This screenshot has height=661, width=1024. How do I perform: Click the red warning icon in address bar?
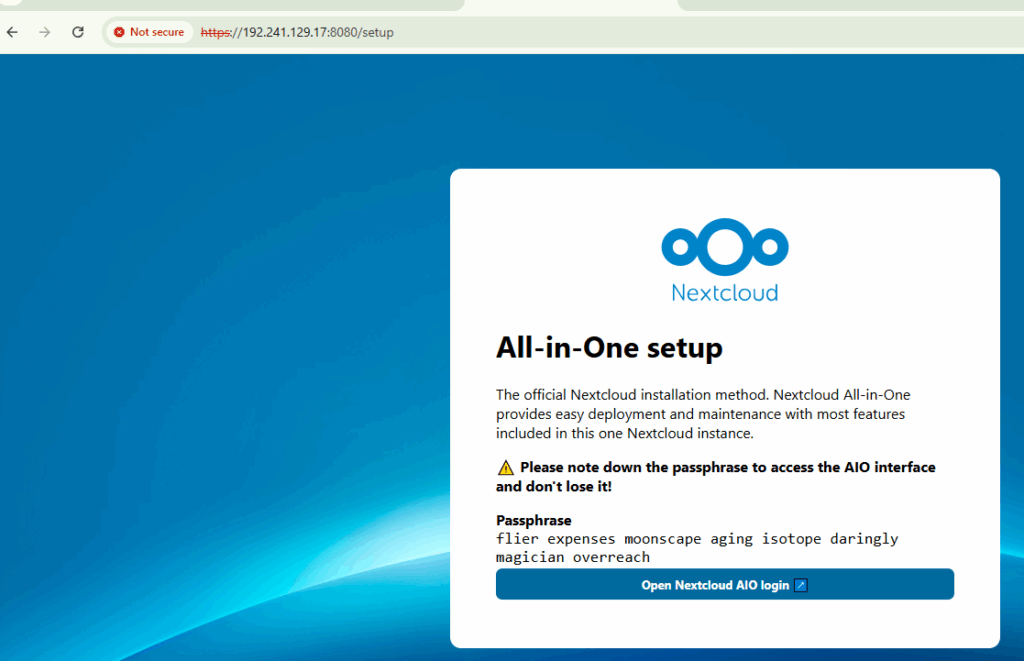click(119, 32)
